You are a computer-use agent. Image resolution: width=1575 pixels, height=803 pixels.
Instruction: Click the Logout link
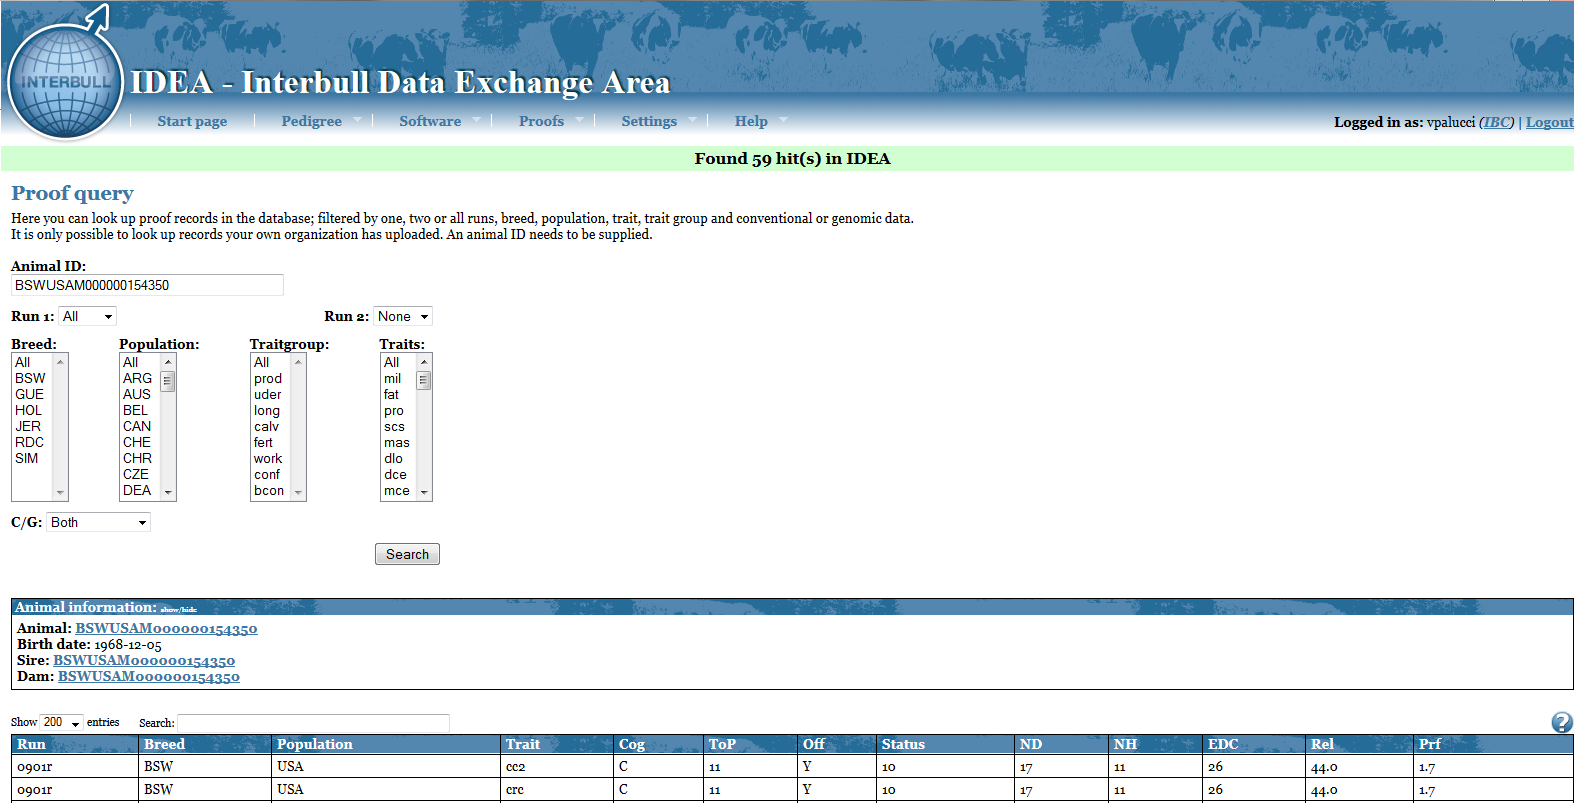point(1549,122)
